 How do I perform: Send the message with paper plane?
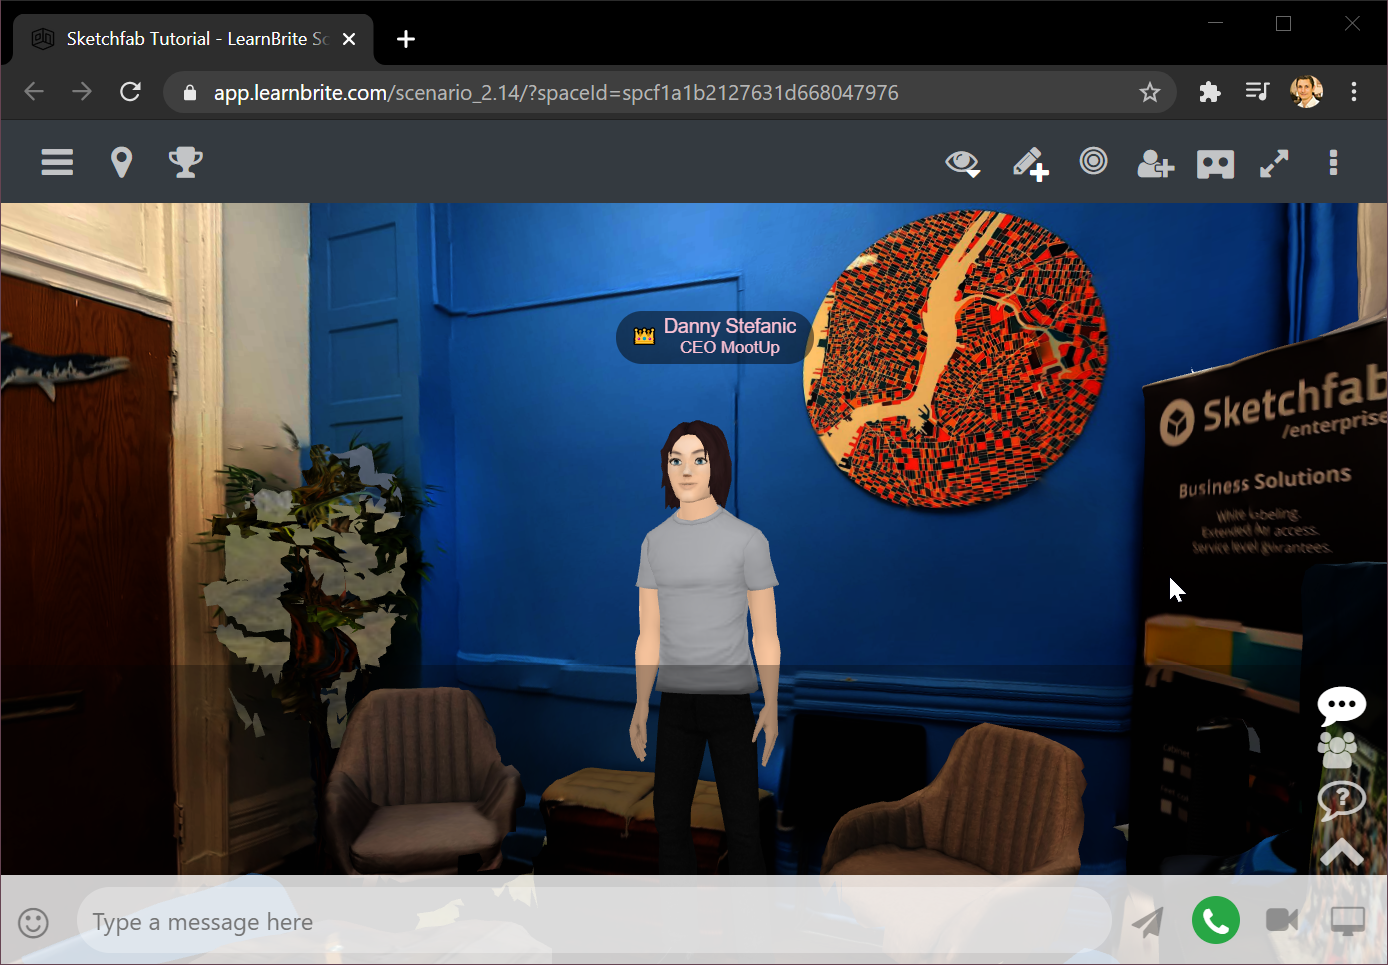[1148, 921]
